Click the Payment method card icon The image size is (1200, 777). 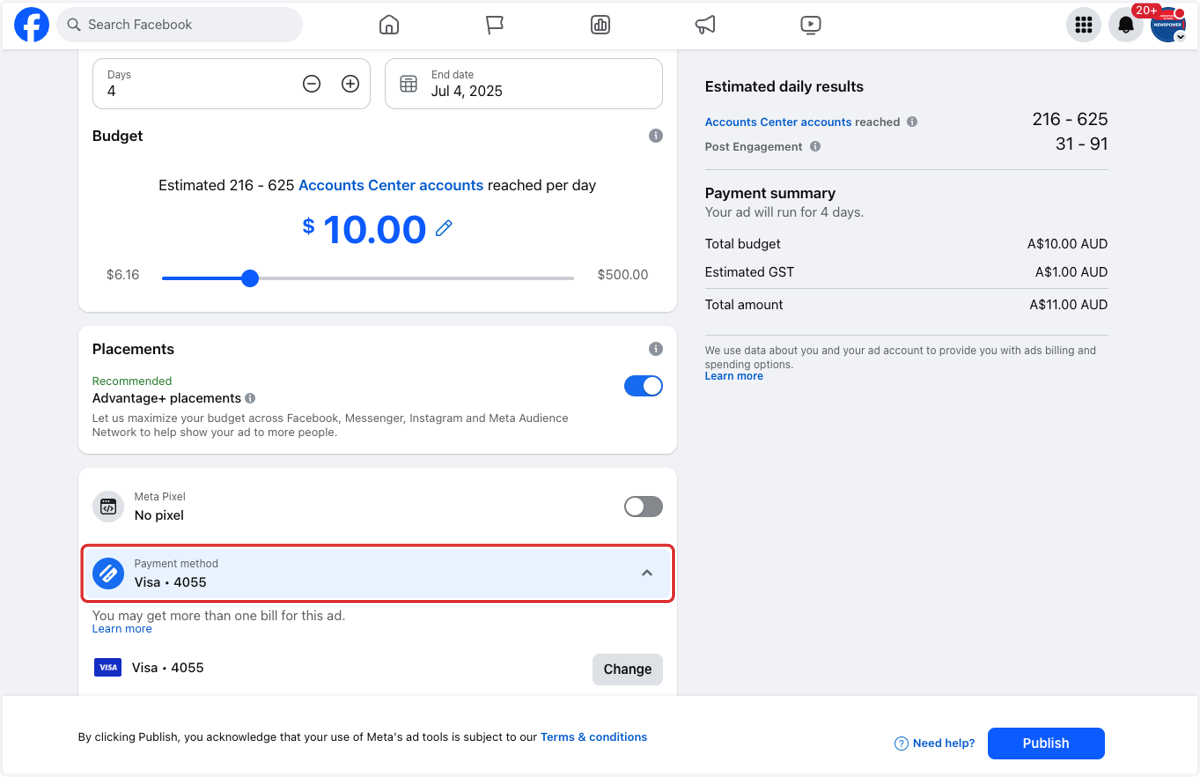pyautogui.click(x=108, y=574)
